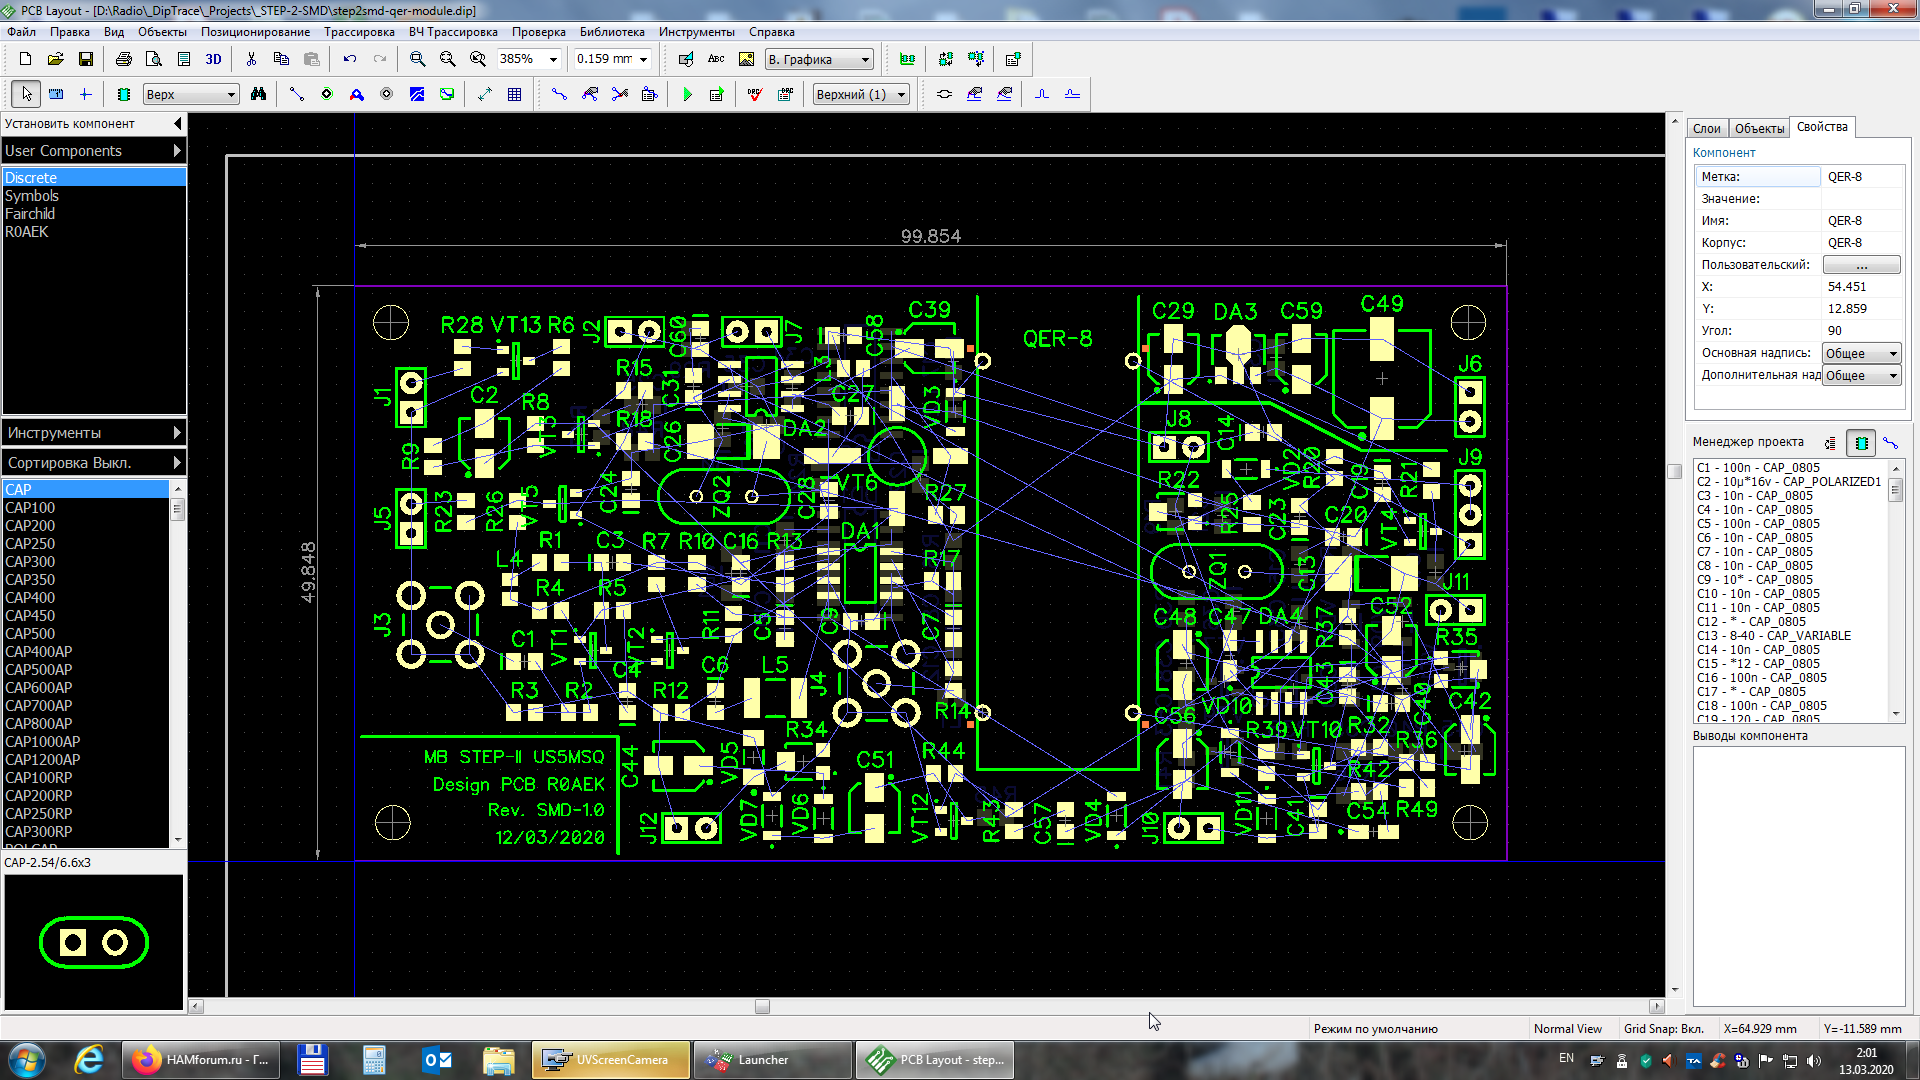The width and height of the screenshot is (1920, 1080).
Task: Toggle the default arrow select mode
Action: click(x=27, y=94)
